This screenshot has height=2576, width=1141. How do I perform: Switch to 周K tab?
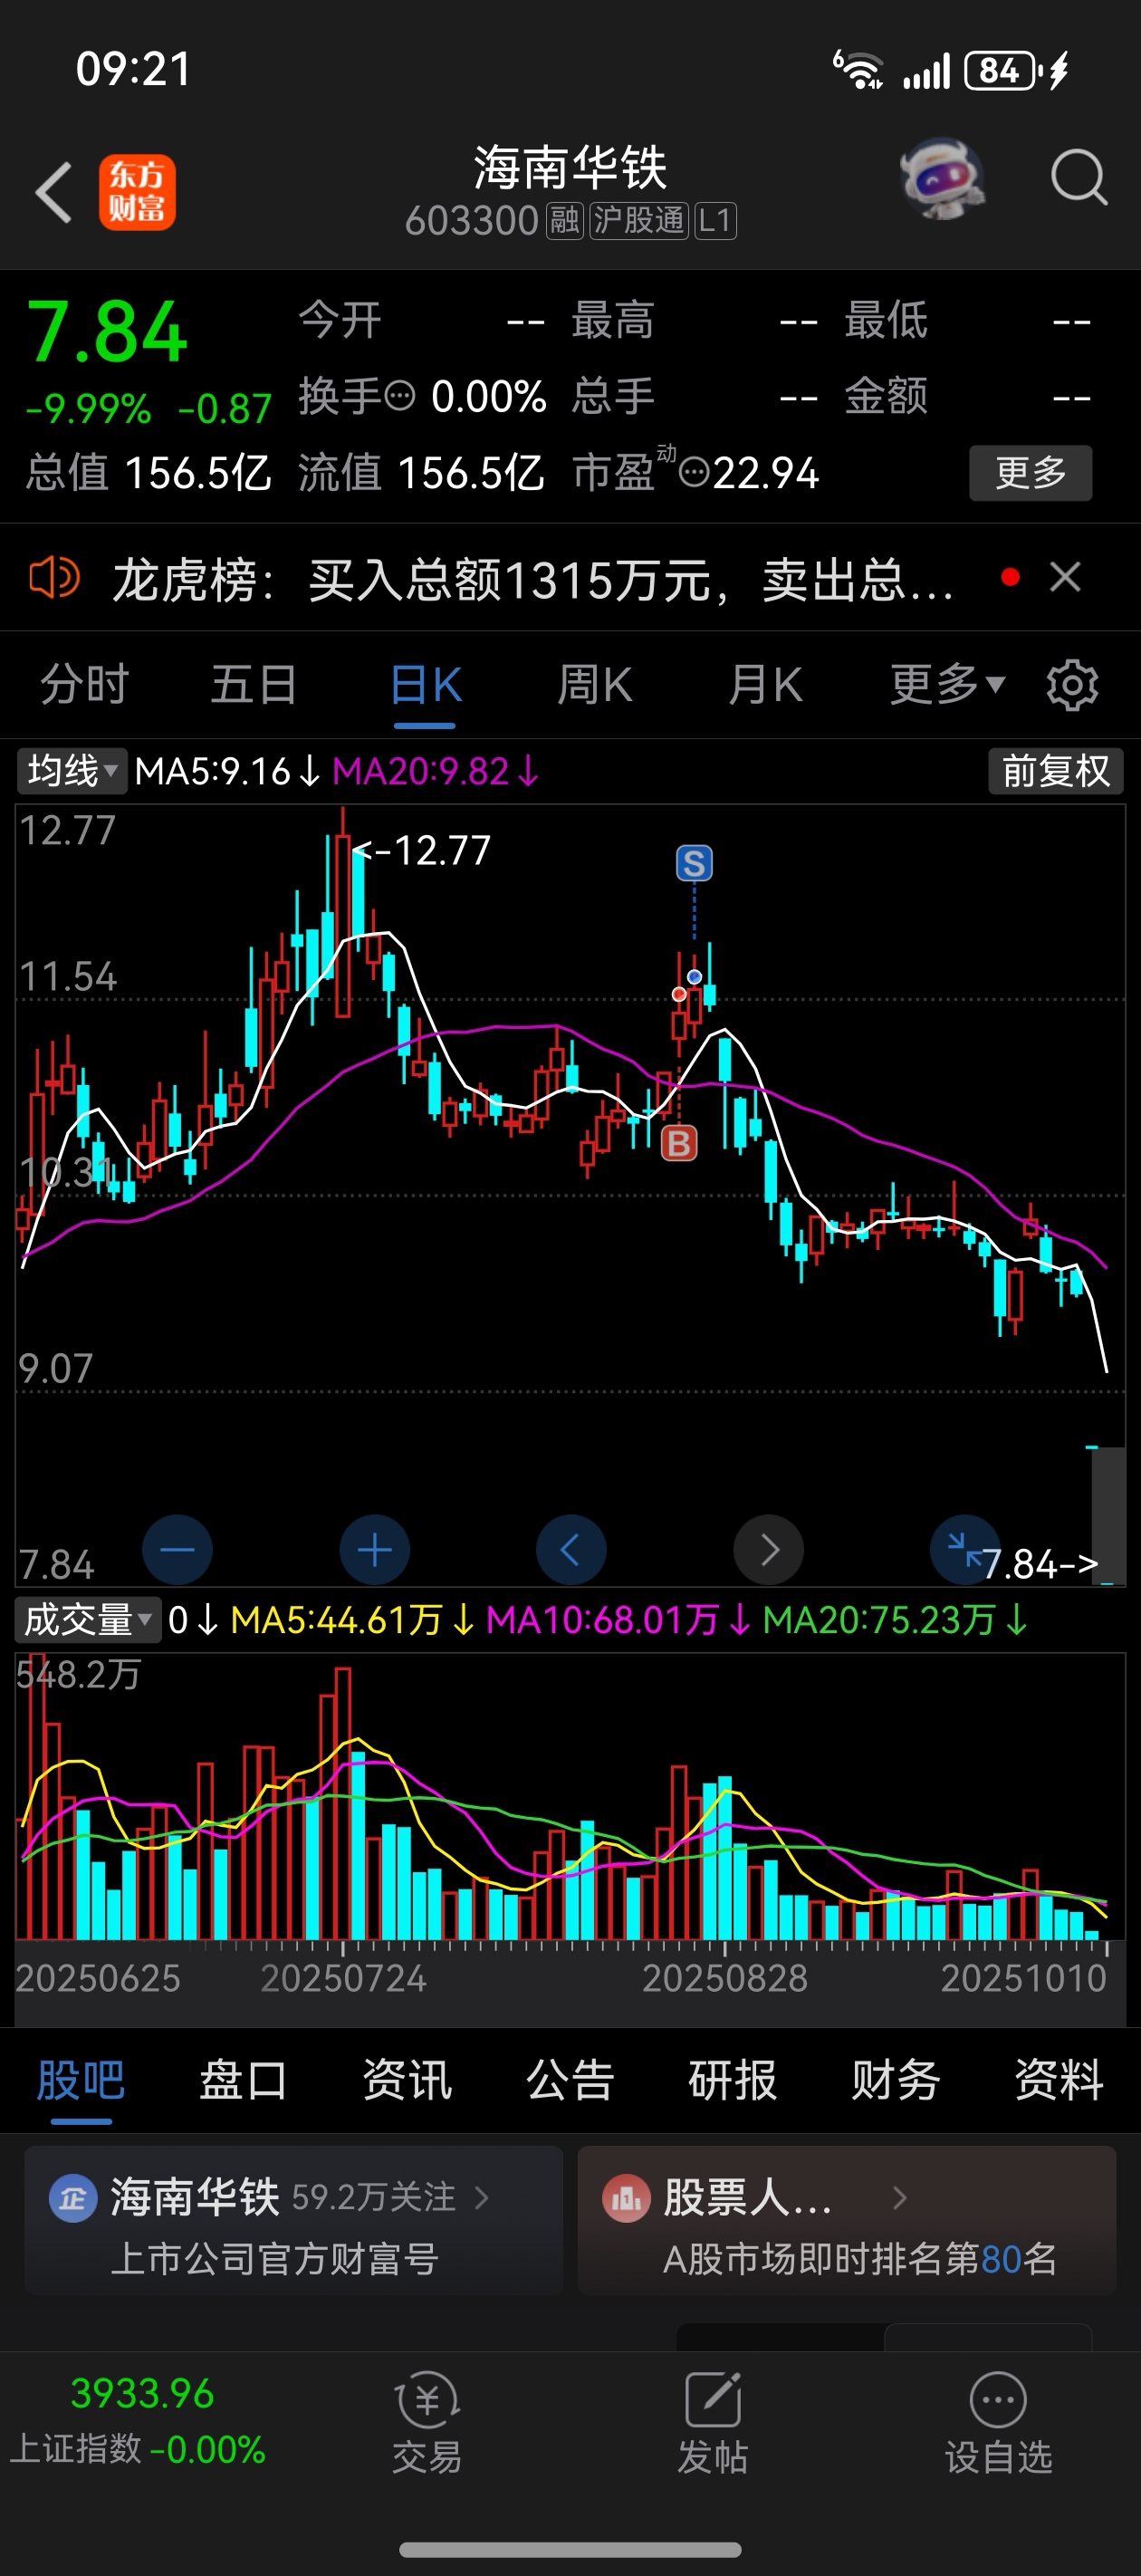pyautogui.click(x=594, y=685)
